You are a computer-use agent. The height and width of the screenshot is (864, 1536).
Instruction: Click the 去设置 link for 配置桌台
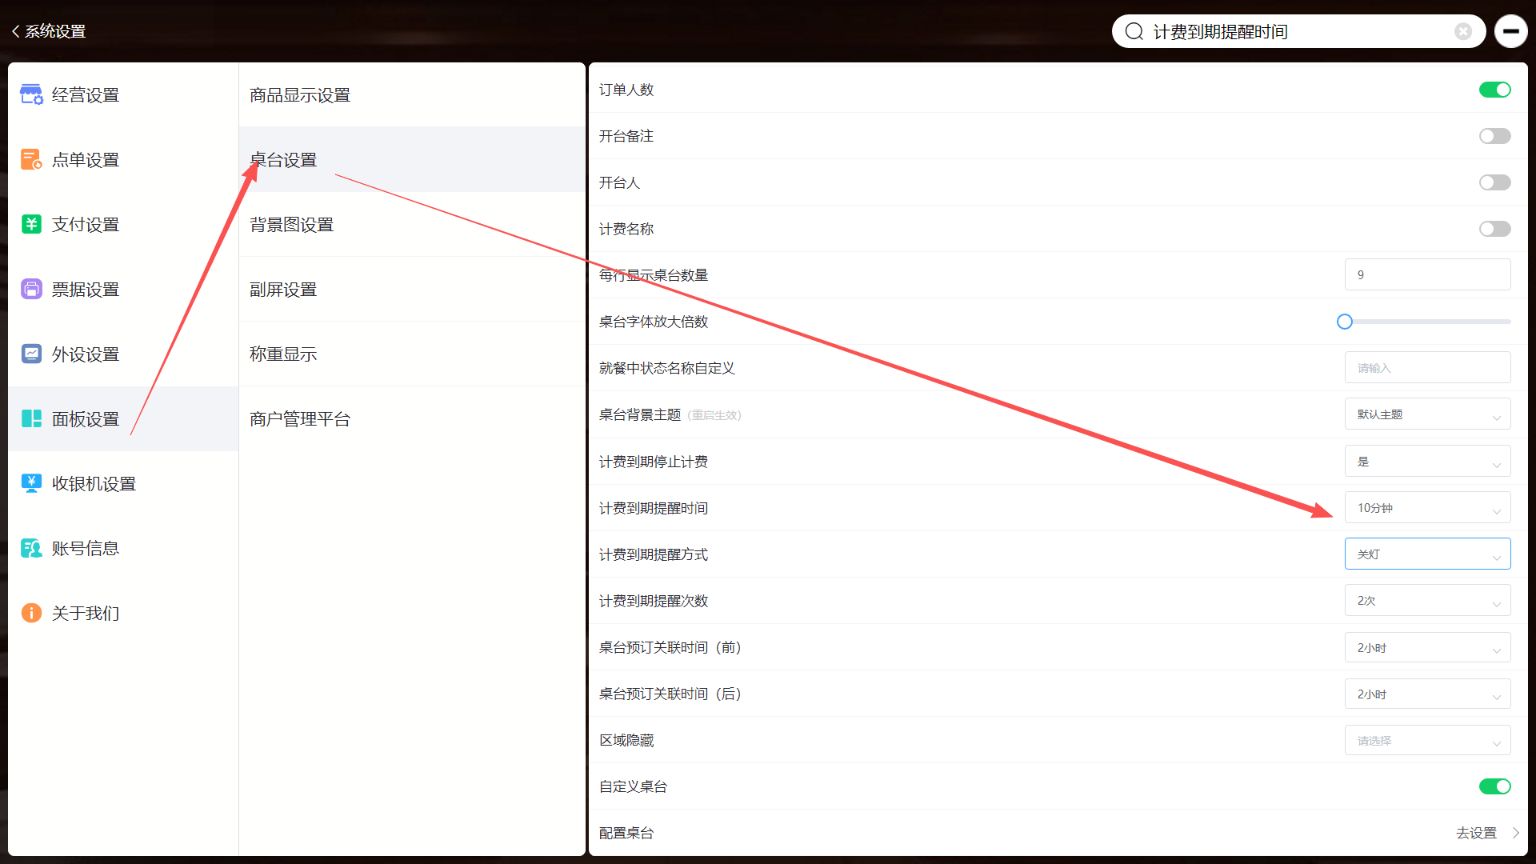1476,833
